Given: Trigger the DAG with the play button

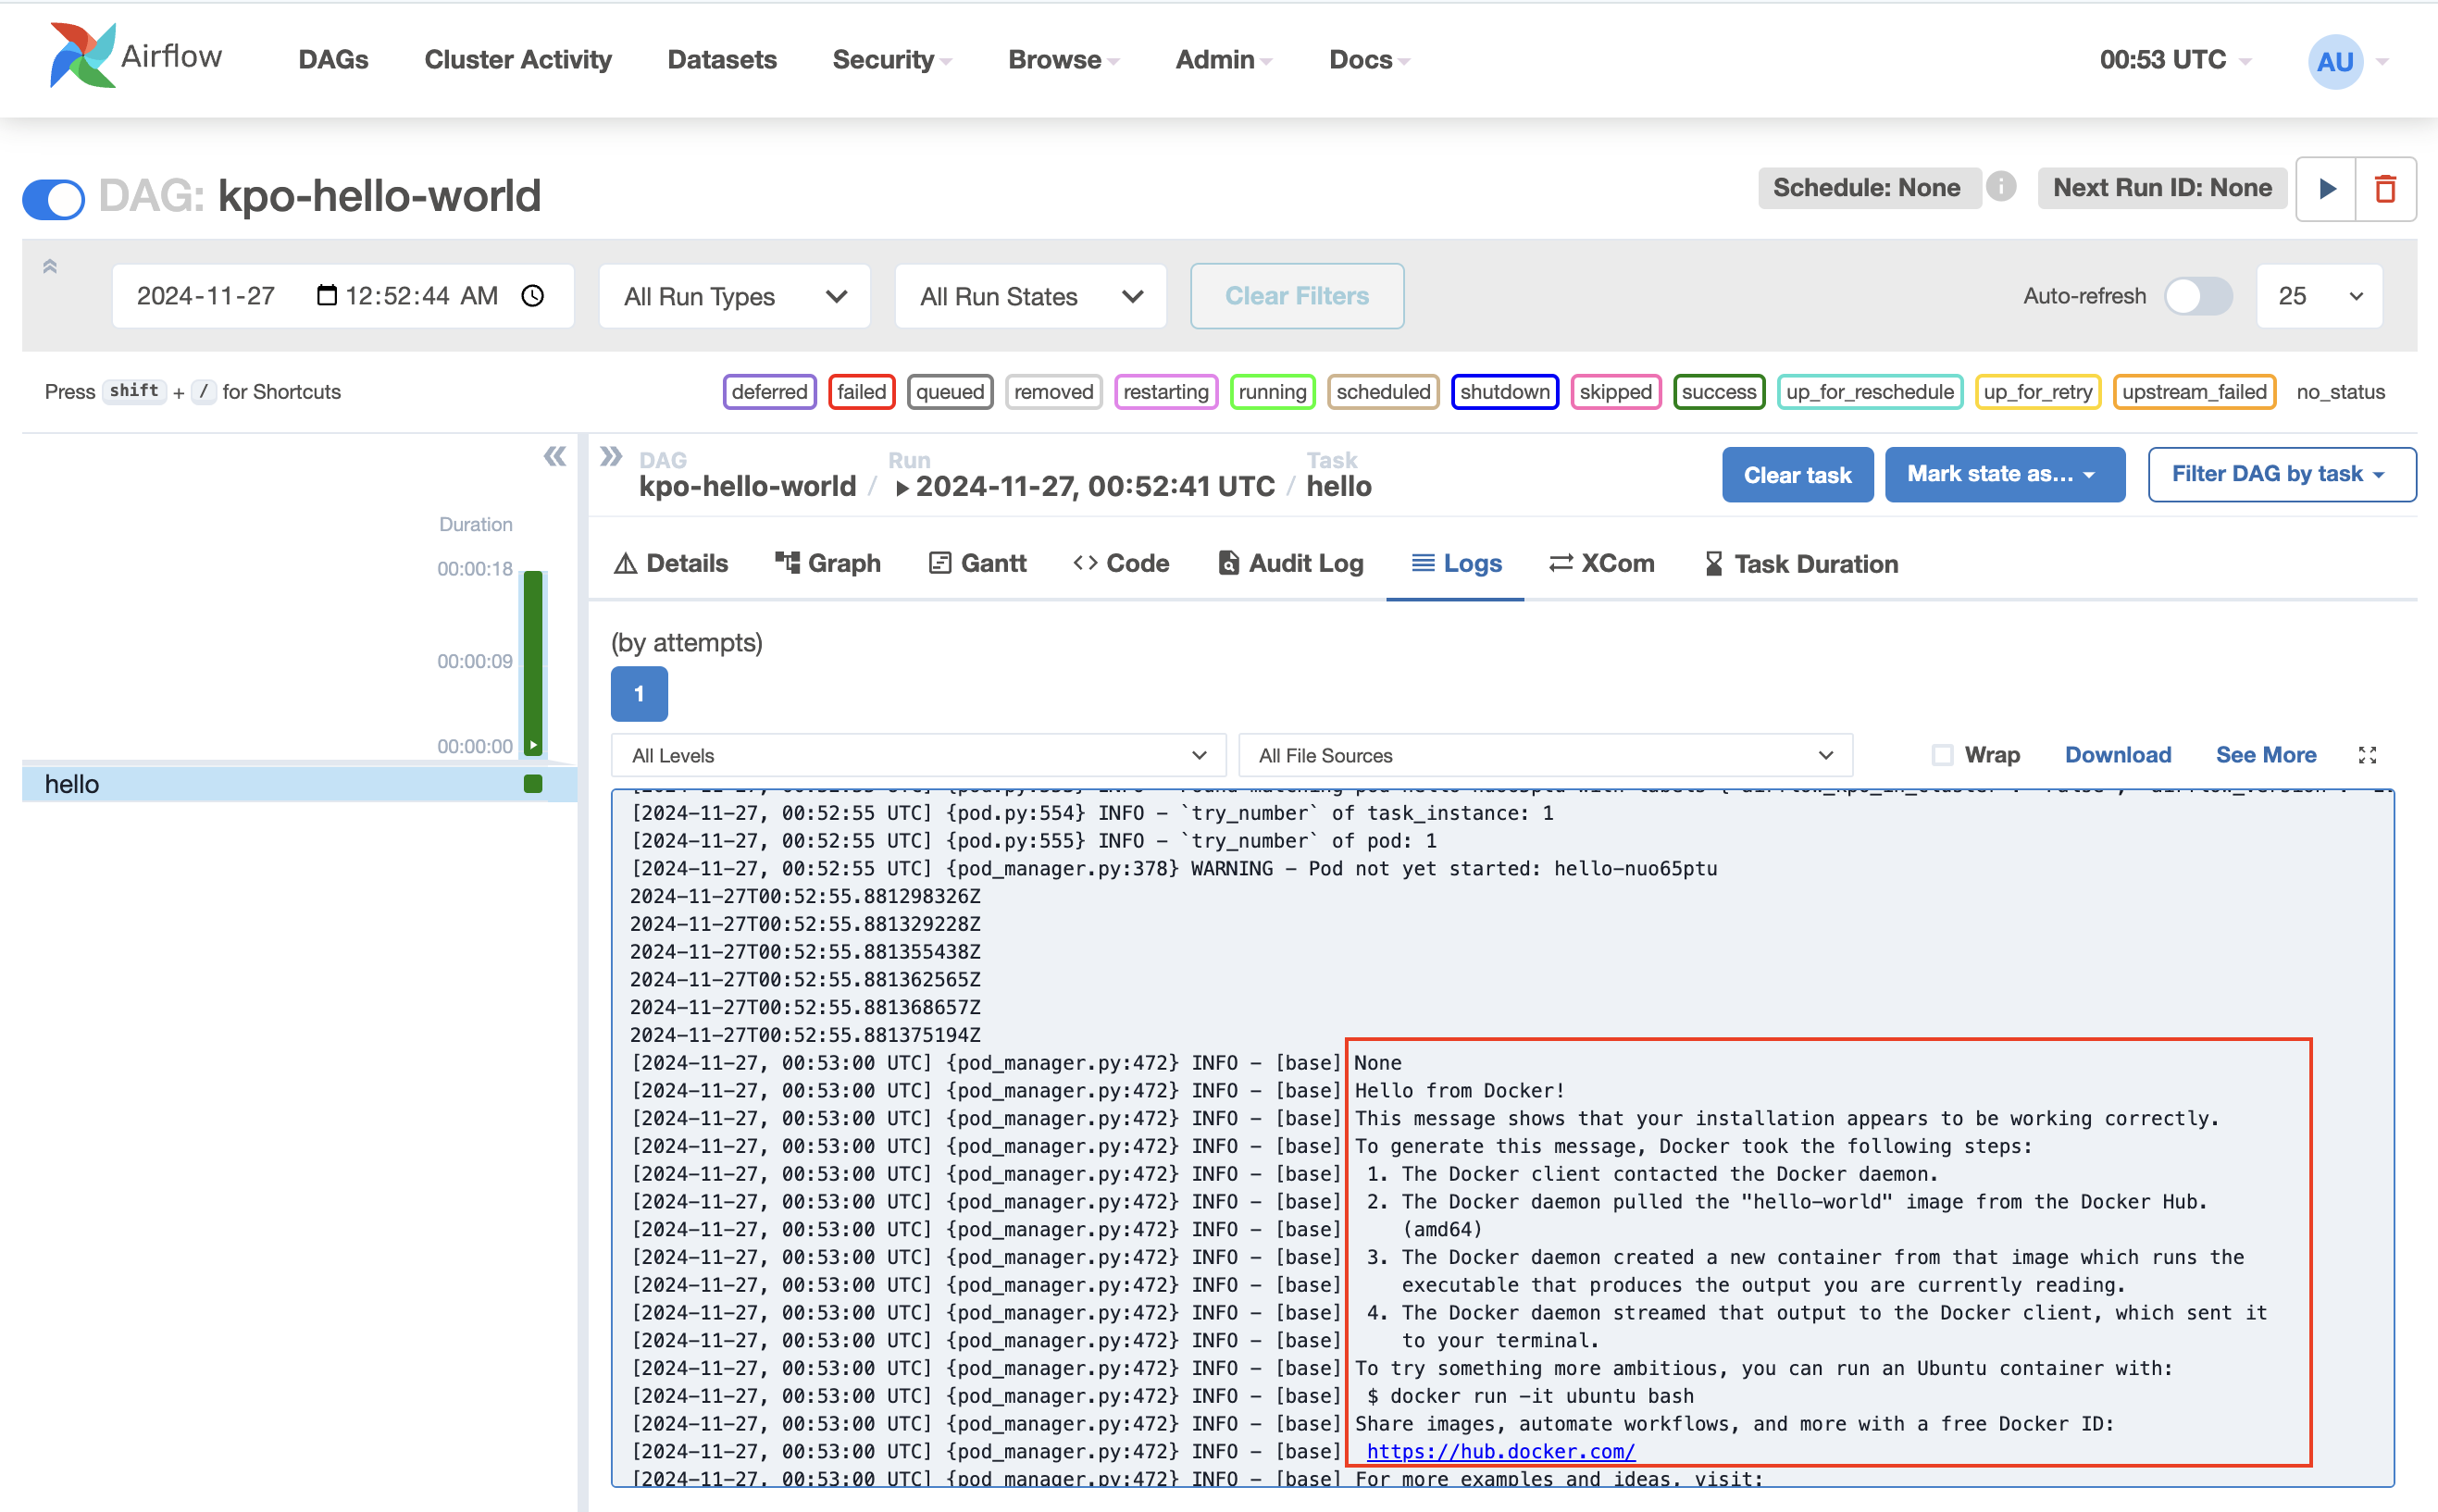Looking at the screenshot, I should [x=2327, y=189].
